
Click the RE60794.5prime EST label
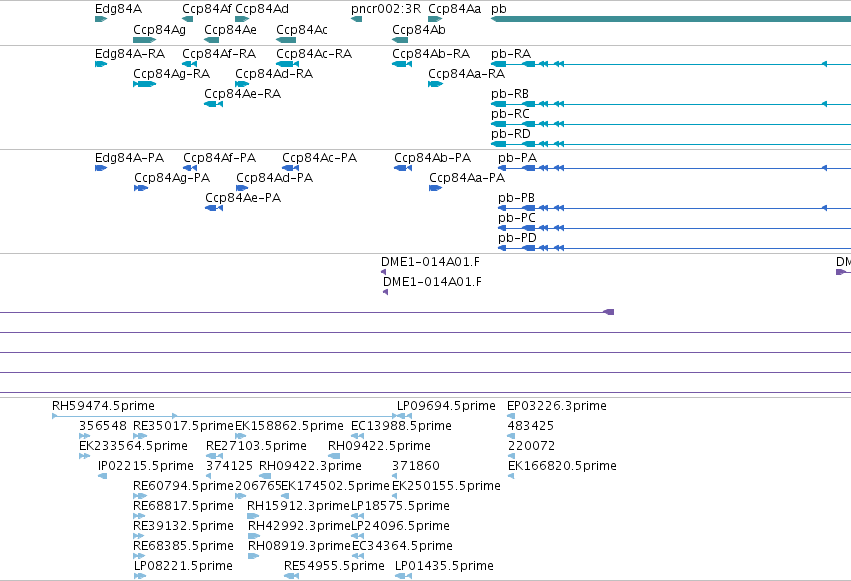[x=183, y=486]
